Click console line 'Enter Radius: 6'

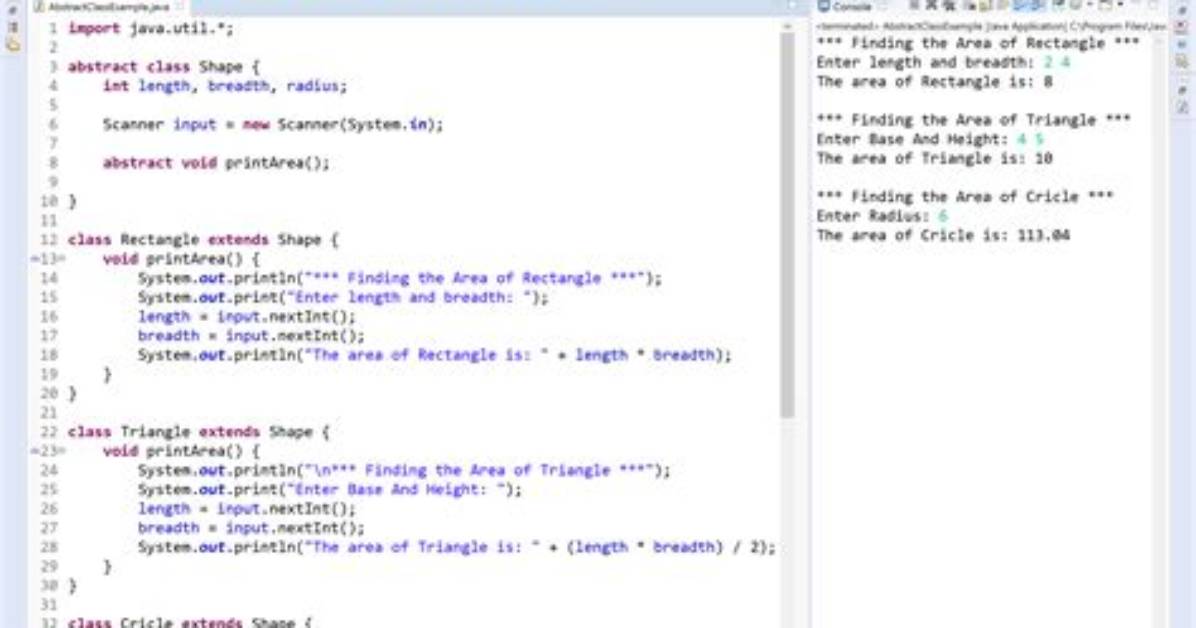click(883, 216)
